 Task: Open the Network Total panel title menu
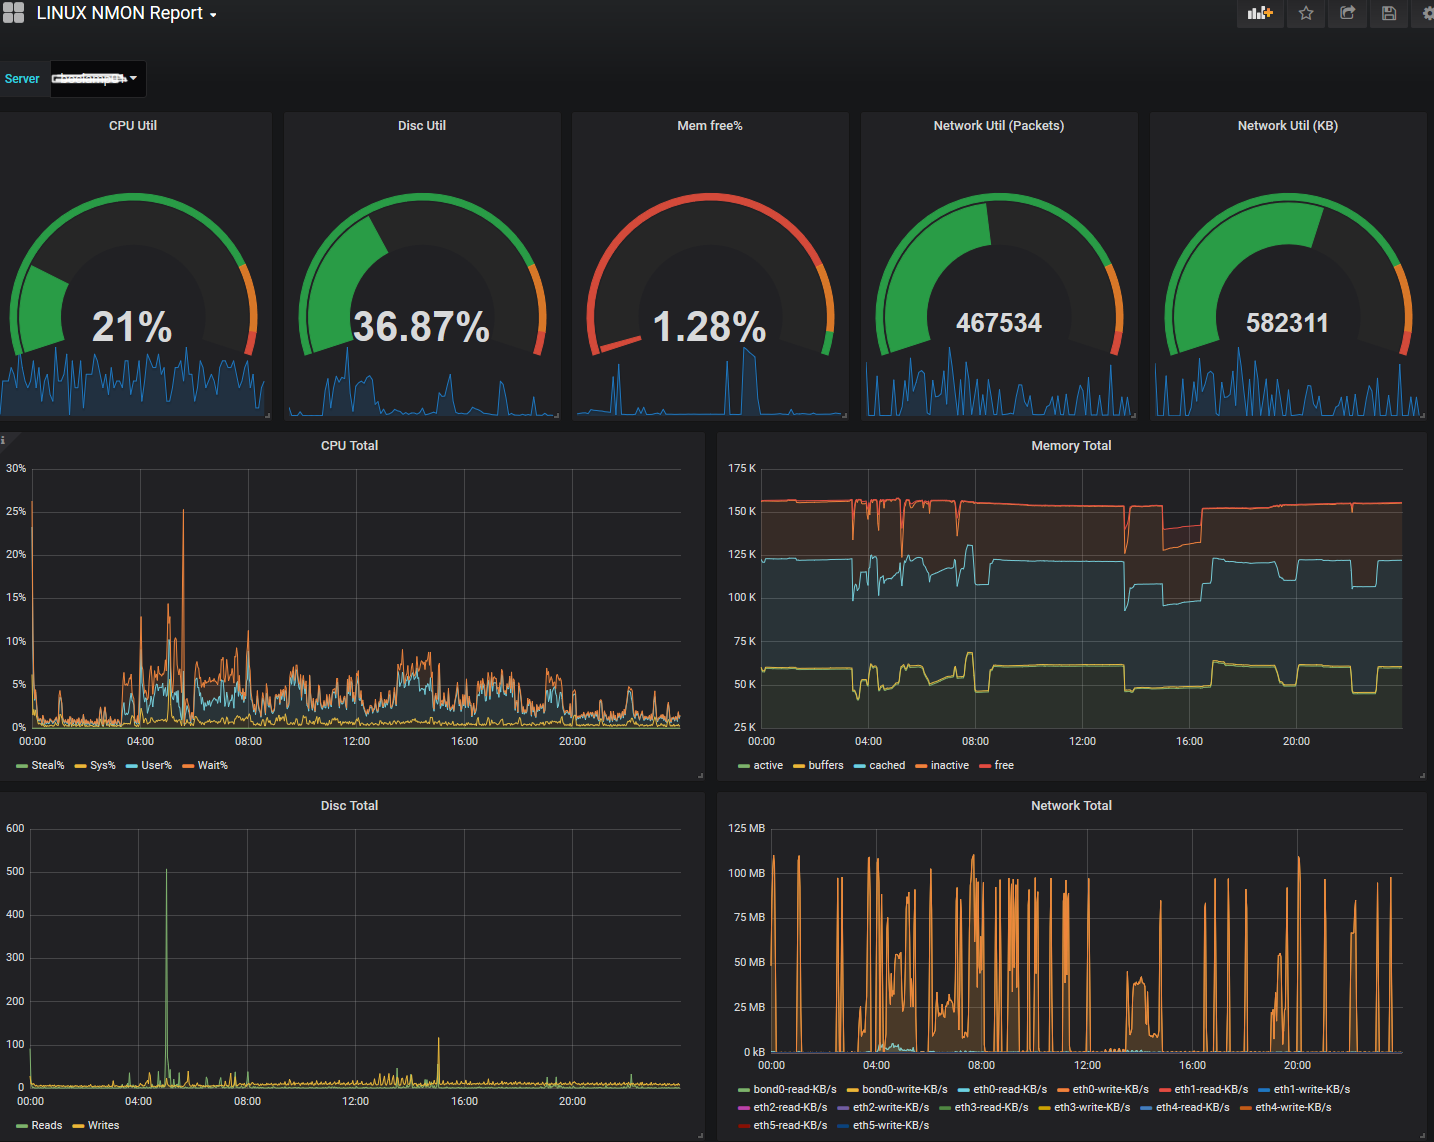(x=1071, y=806)
